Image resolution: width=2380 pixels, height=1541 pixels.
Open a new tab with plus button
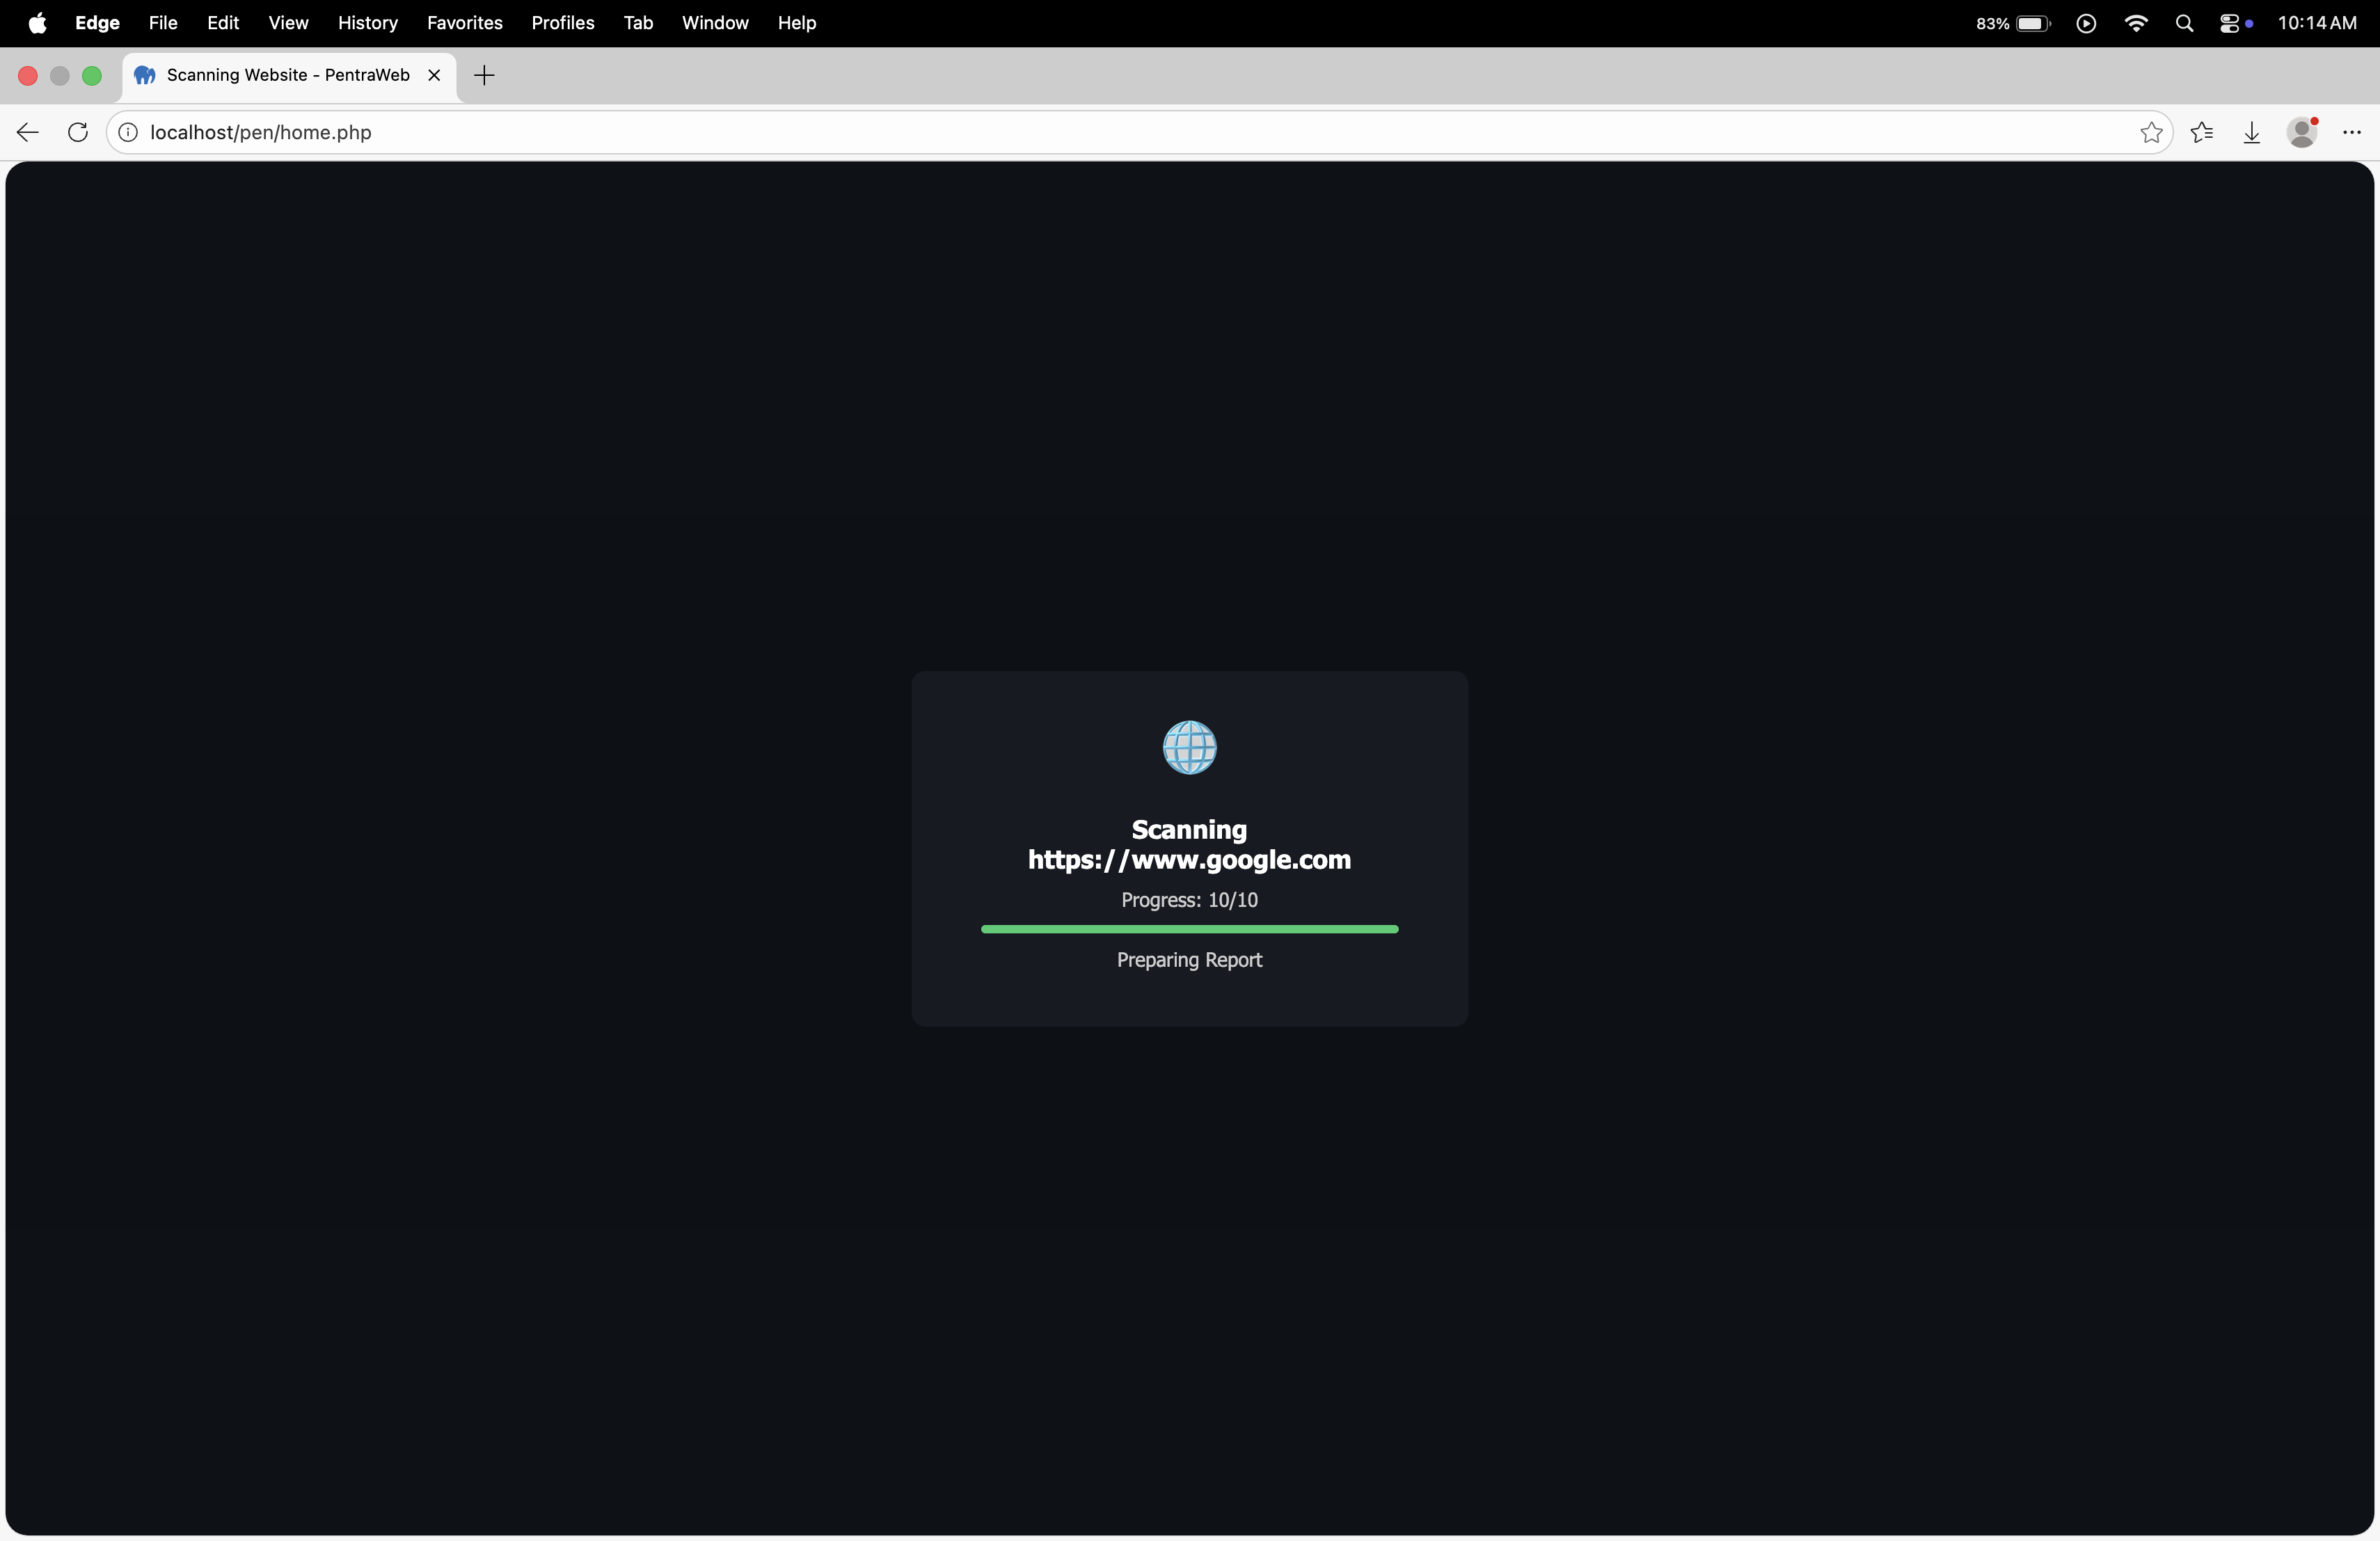pos(484,75)
